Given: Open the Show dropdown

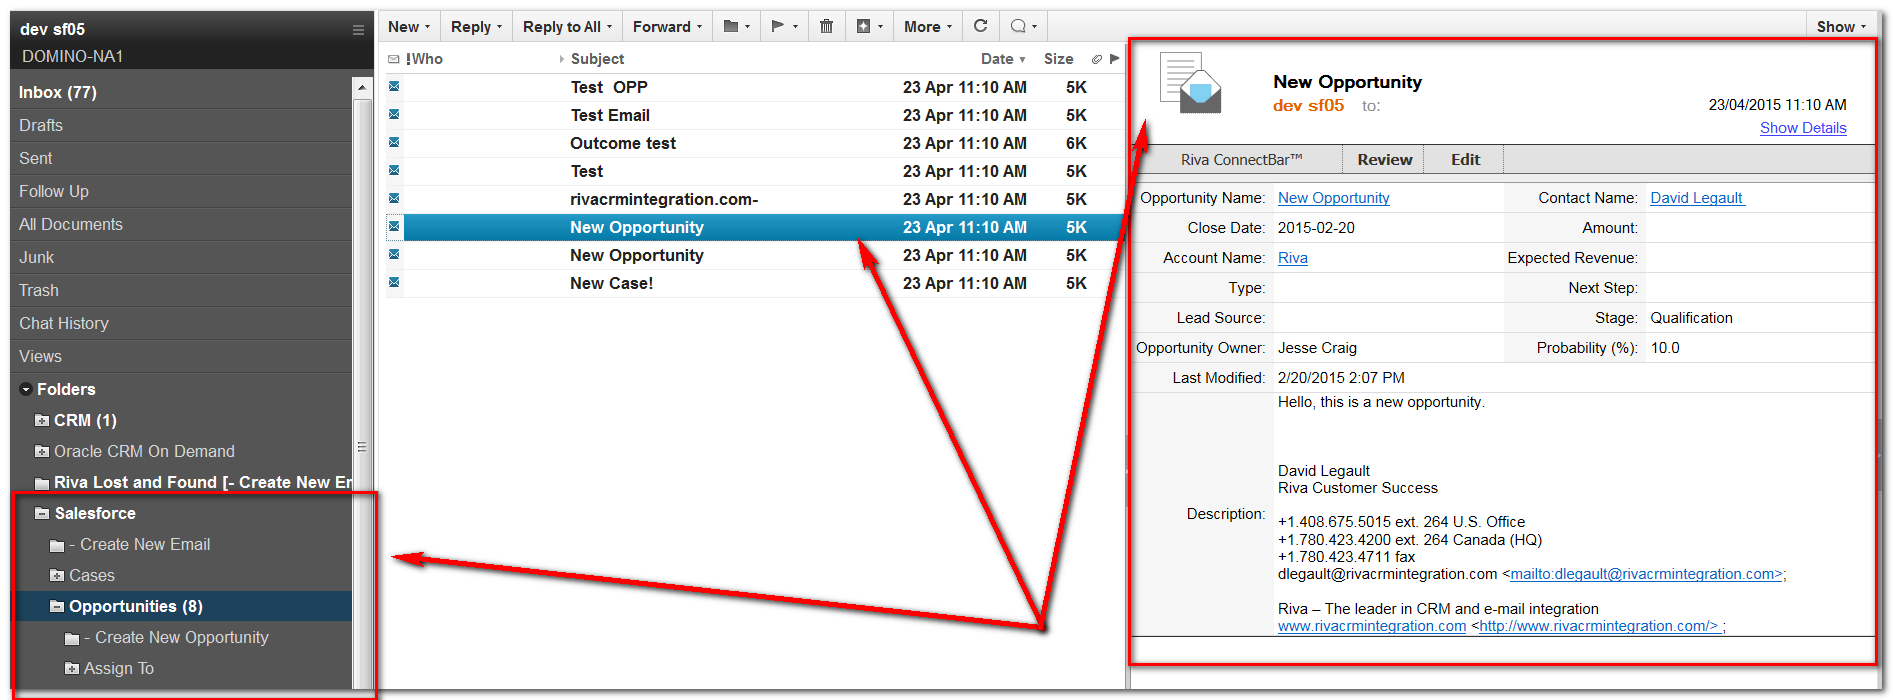Looking at the screenshot, I should click(1841, 26).
